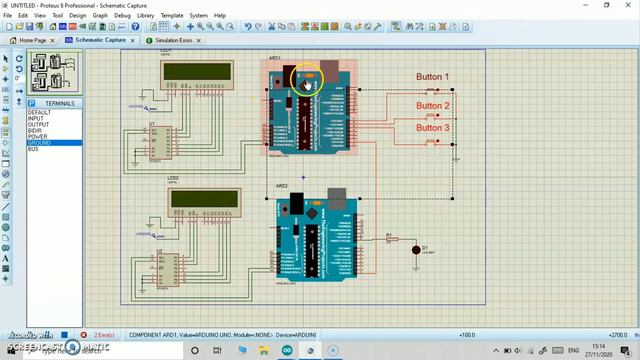Viewport: 640px width, 360px height.
Task: Click the Home Page toolbar icon
Action: pyautogui.click(x=53, y=27)
